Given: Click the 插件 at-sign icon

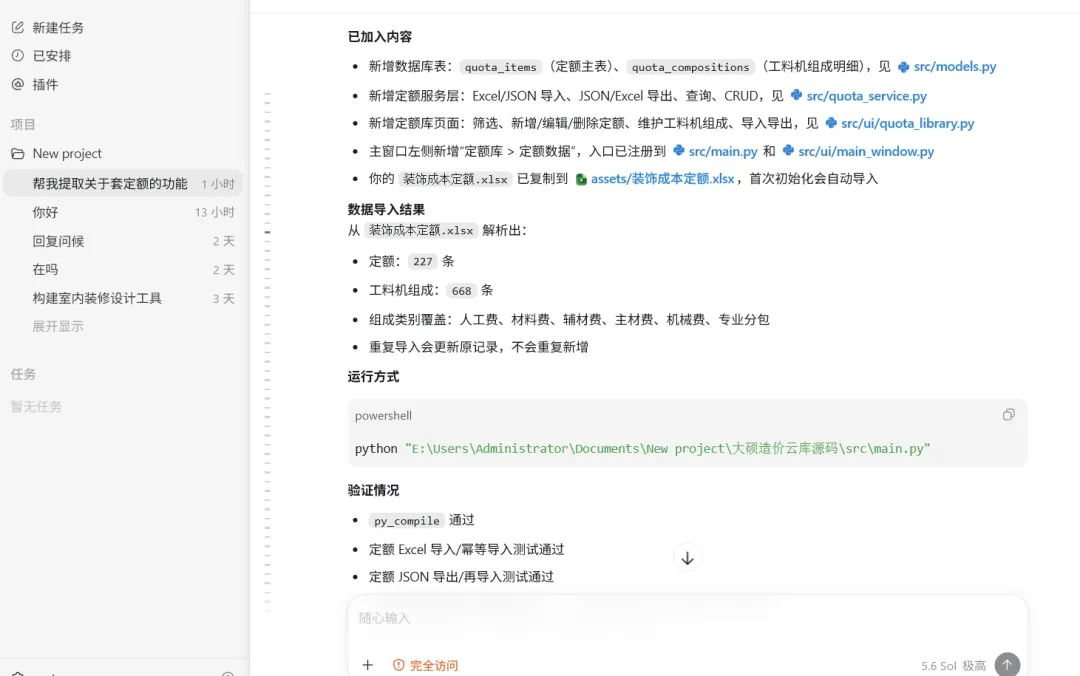Looking at the screenshot, I should pyautogui.click(x=18, y=84).
